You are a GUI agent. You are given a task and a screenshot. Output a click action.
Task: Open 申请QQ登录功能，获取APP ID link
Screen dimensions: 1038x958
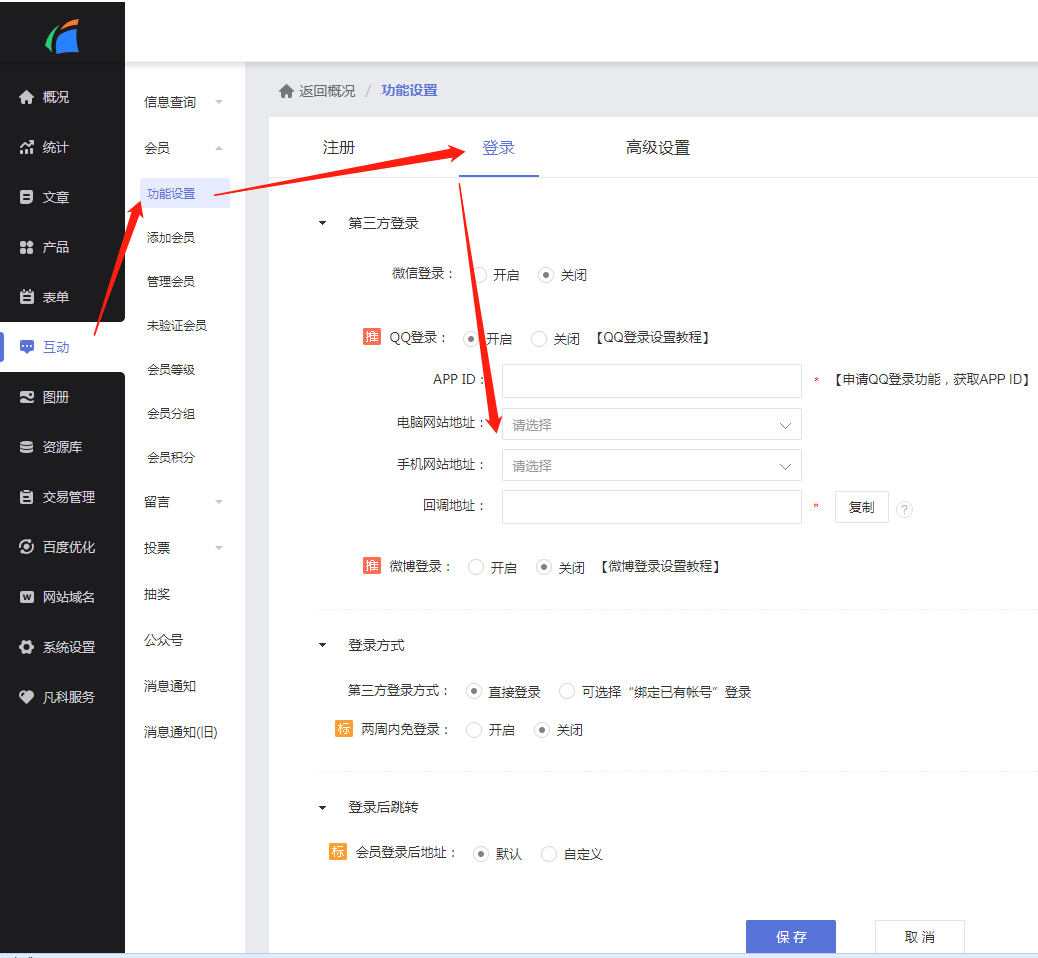click(x=932, y=379)
